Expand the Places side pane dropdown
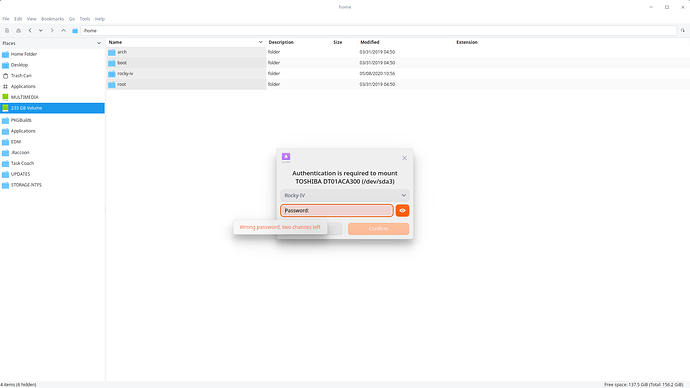690x388 pixels. pos(99,43)
